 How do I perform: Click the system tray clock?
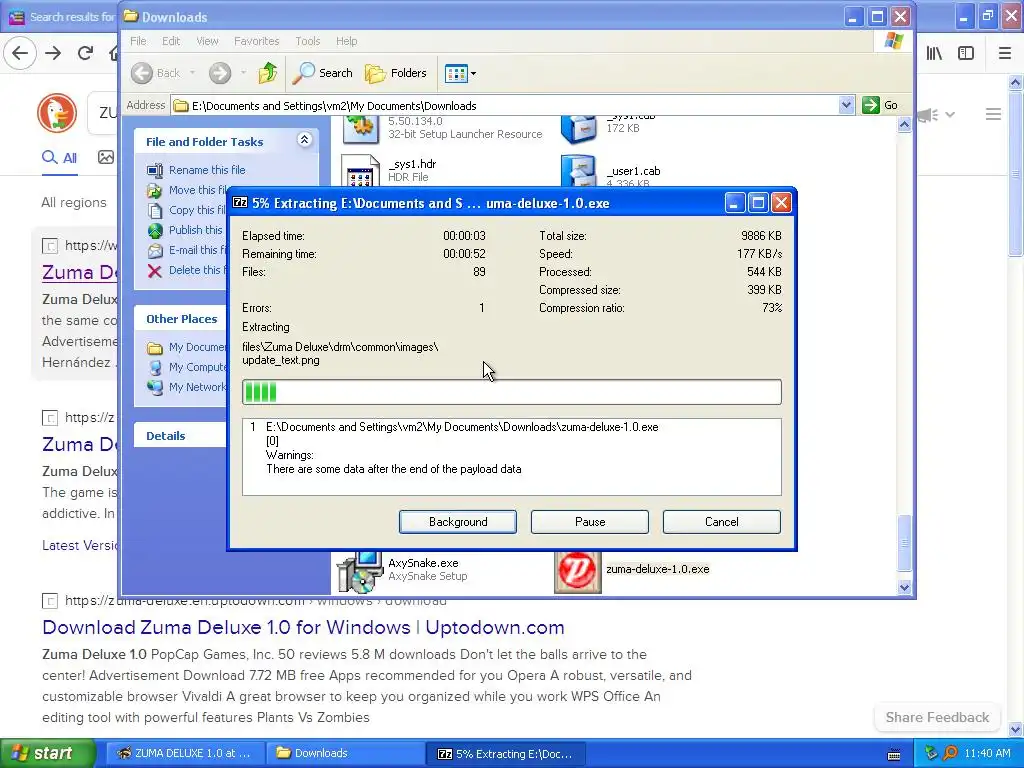pyautogui.click(x=987, y=753)
